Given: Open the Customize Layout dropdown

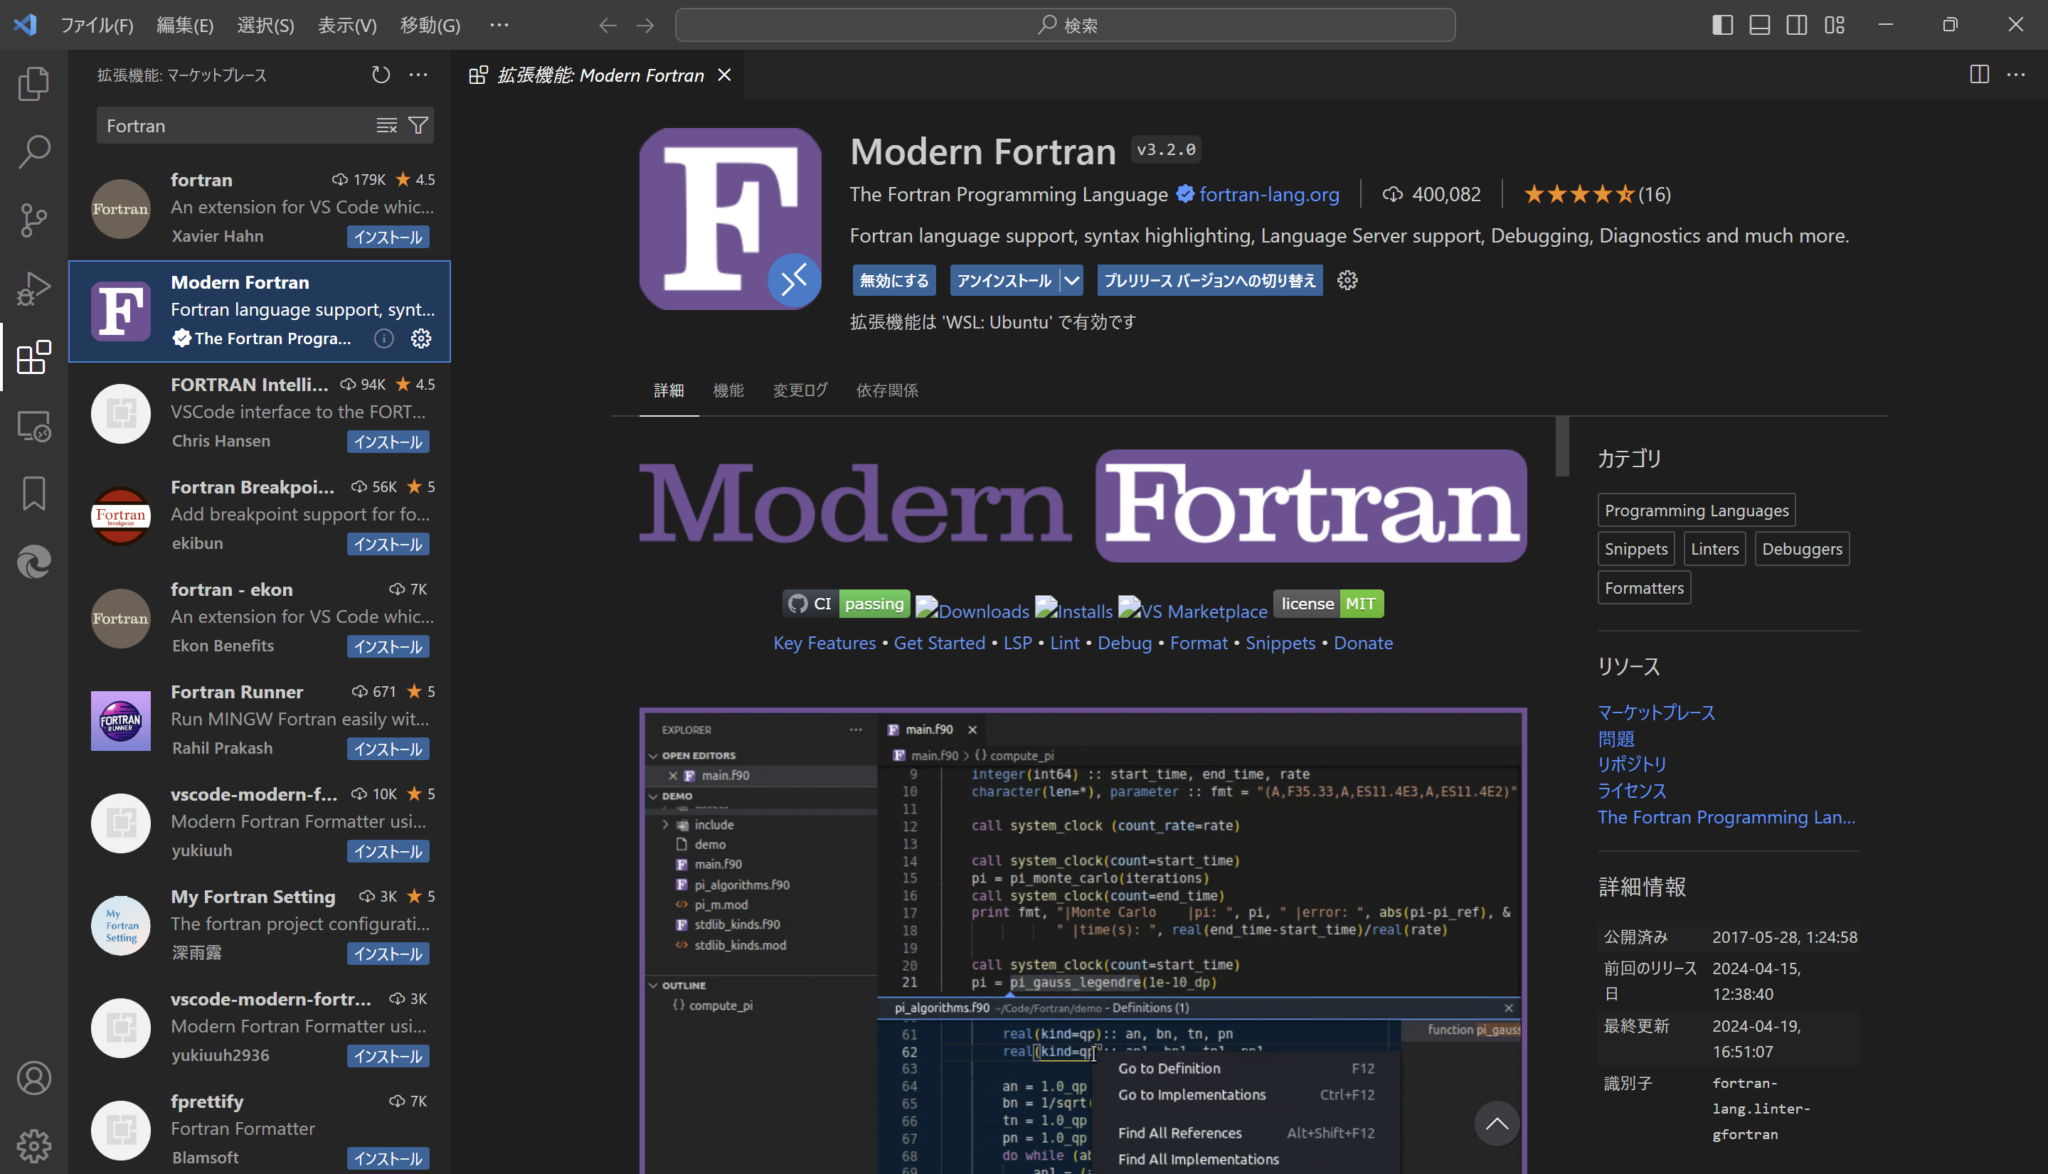Looking at the screenshot, I should (x=1834, y=24).
